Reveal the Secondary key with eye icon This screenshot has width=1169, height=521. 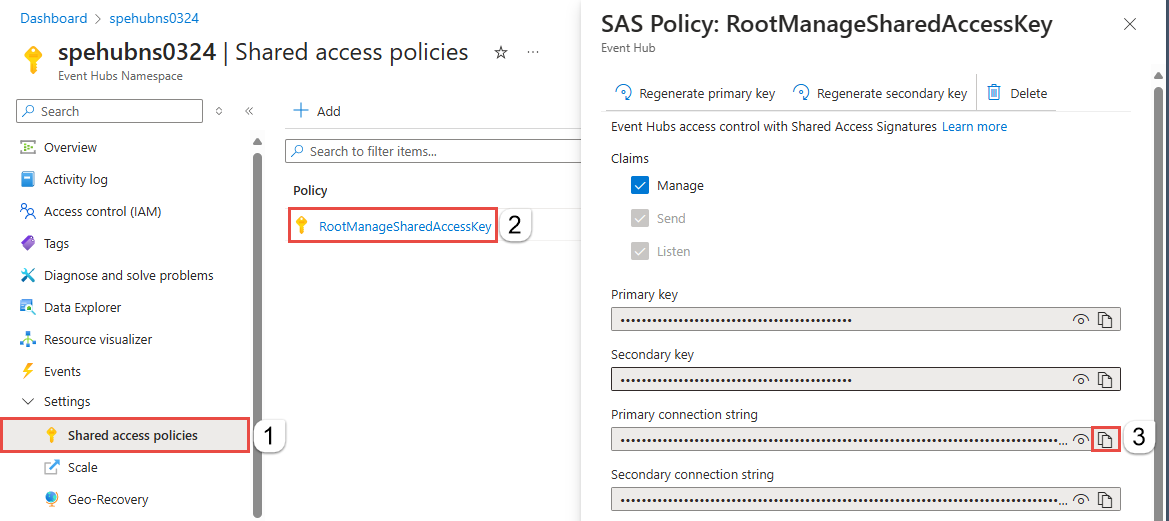(1080, 379)
